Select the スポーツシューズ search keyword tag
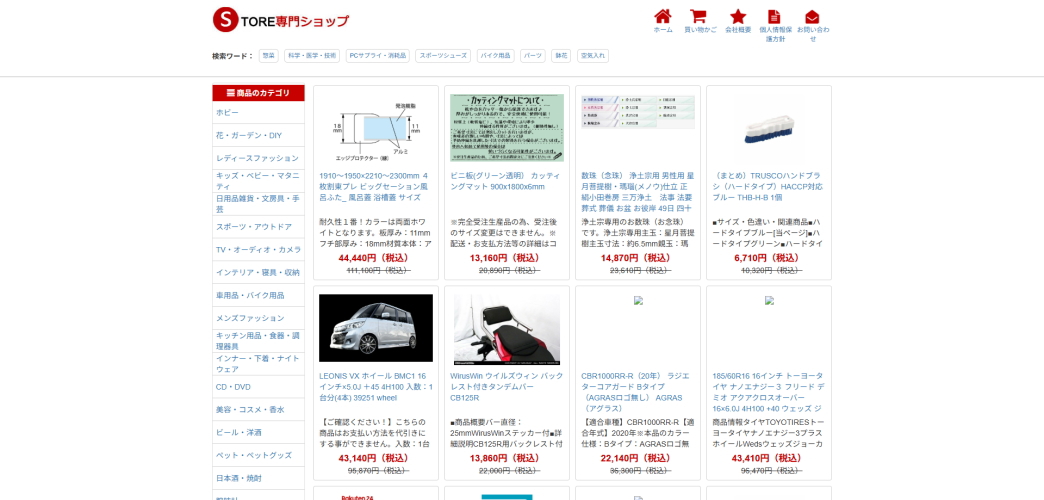 click(x=442, y=56)
